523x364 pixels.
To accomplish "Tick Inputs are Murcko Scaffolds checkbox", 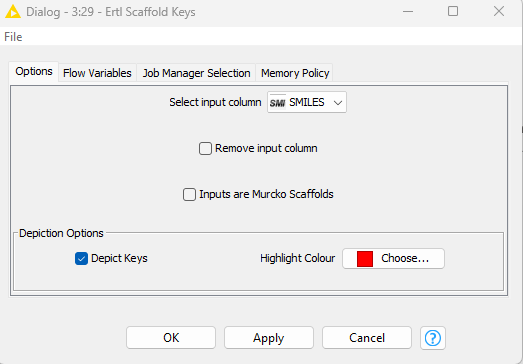I will point(189,195).
